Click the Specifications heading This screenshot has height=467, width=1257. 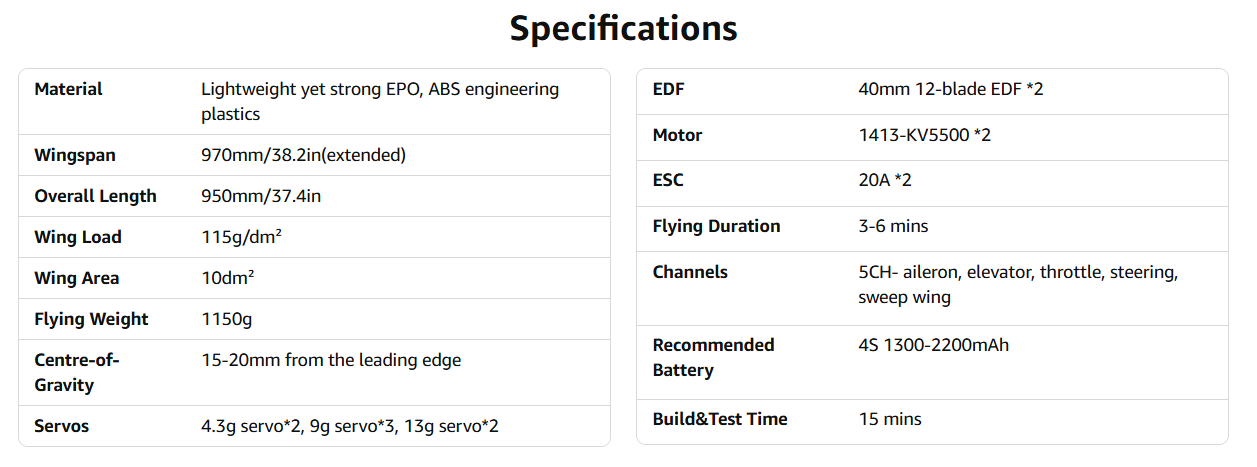623,28
